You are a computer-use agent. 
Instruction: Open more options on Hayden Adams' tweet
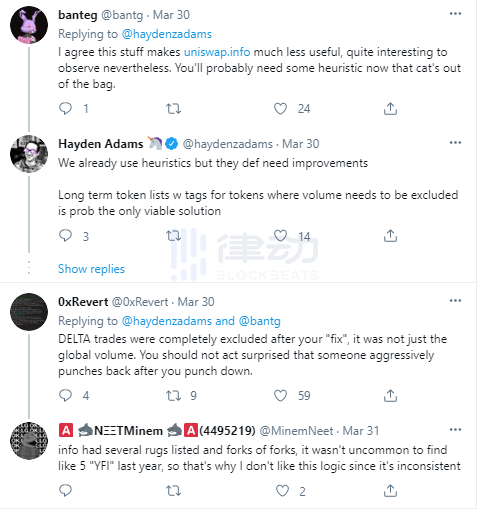[455, 143]
